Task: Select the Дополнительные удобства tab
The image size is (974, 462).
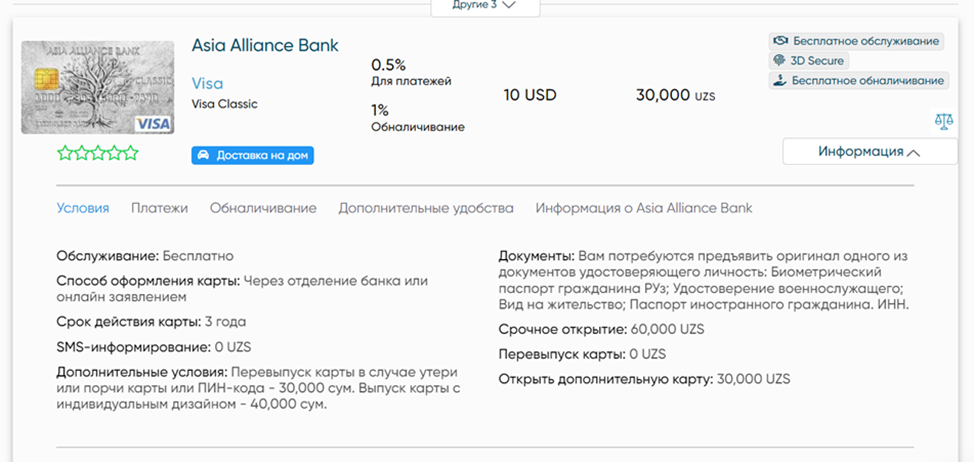Action: [426, 208]
